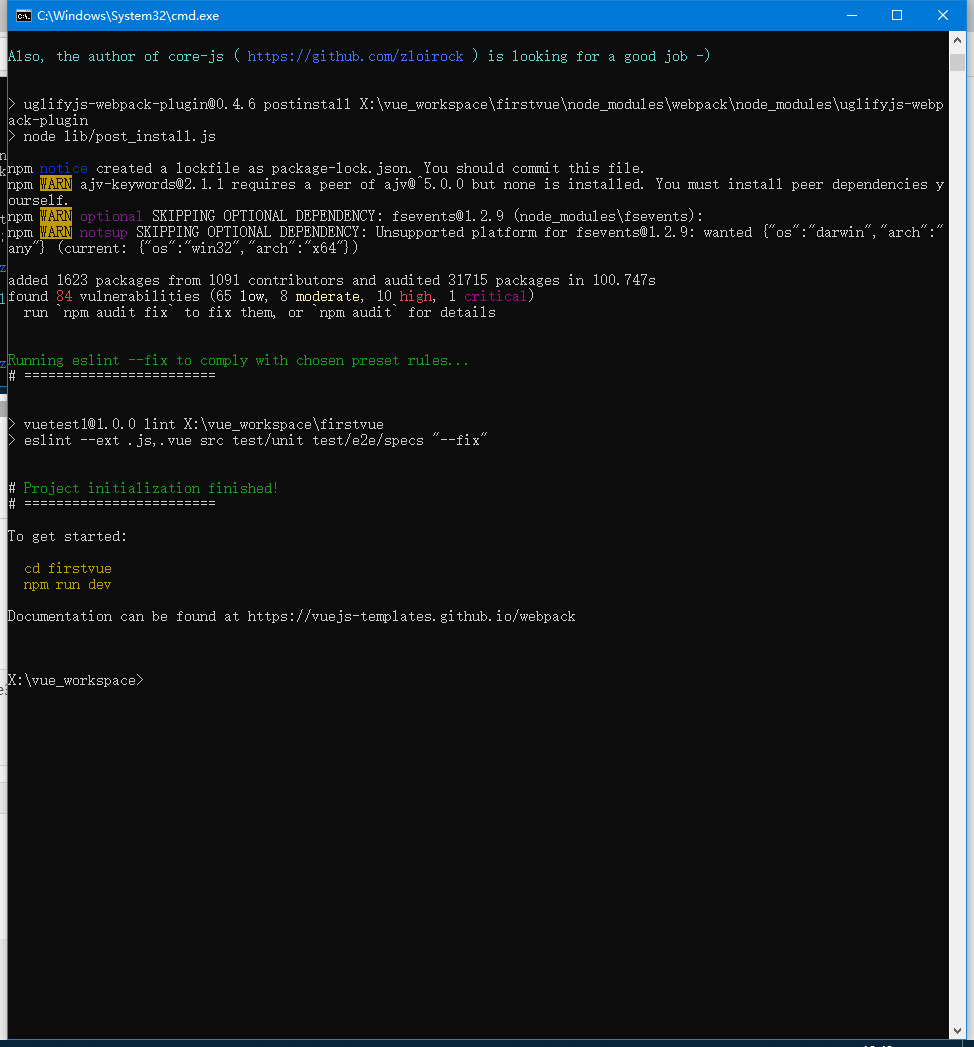Click the word 'high' in audit summary
The width and height of the screenshot is (974, 1047).
[415, 296]
